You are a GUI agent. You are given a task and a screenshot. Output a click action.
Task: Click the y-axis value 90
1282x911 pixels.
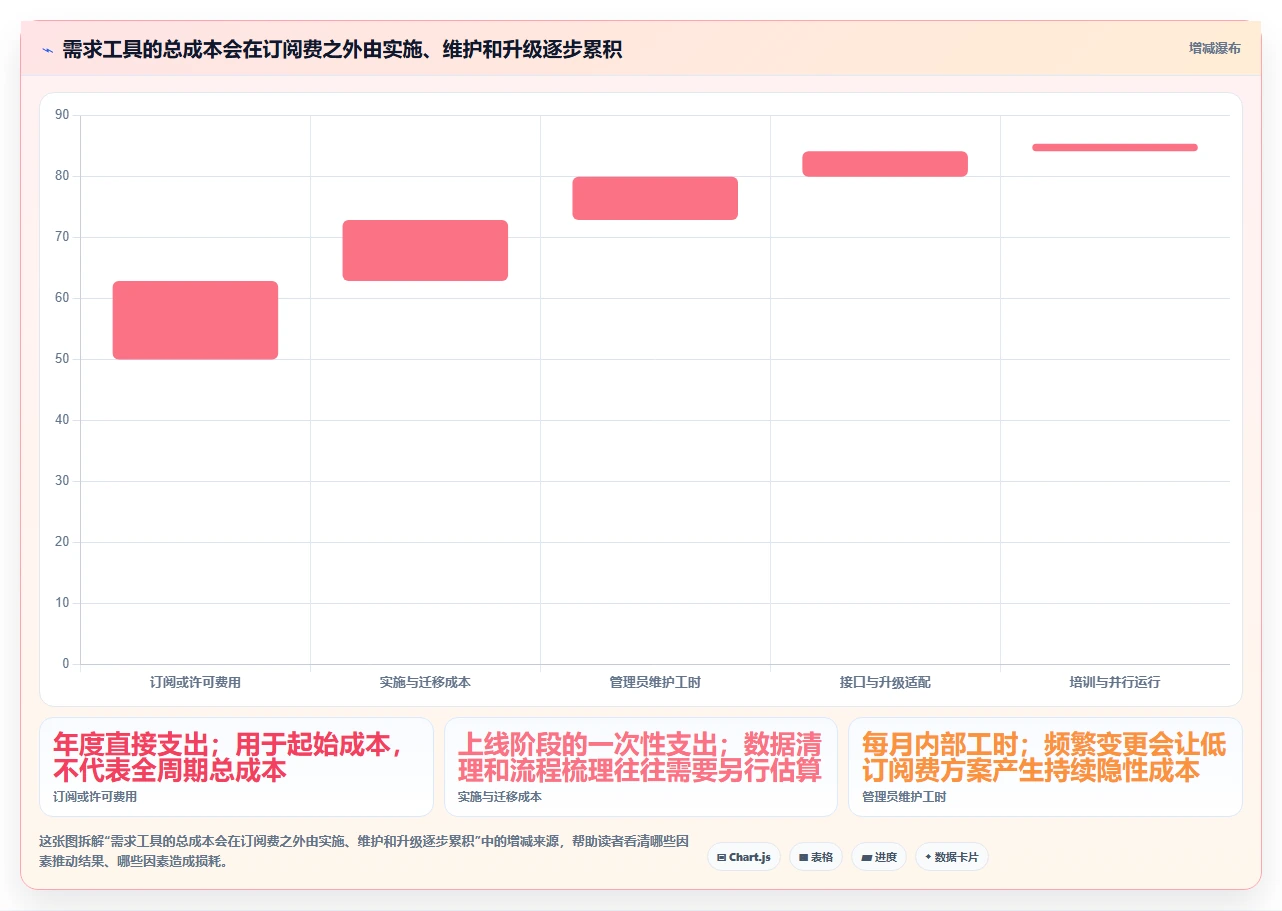(62, 115)
